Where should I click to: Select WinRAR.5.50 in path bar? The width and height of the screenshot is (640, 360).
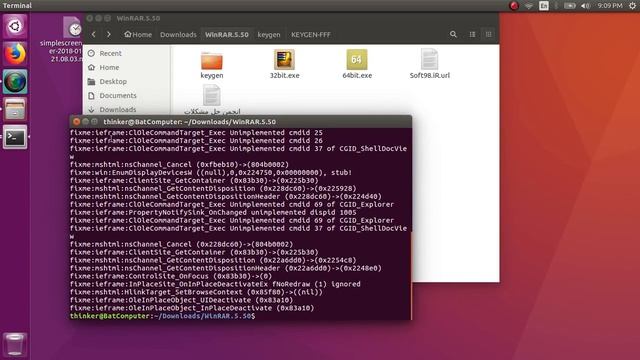pos(227,35)
